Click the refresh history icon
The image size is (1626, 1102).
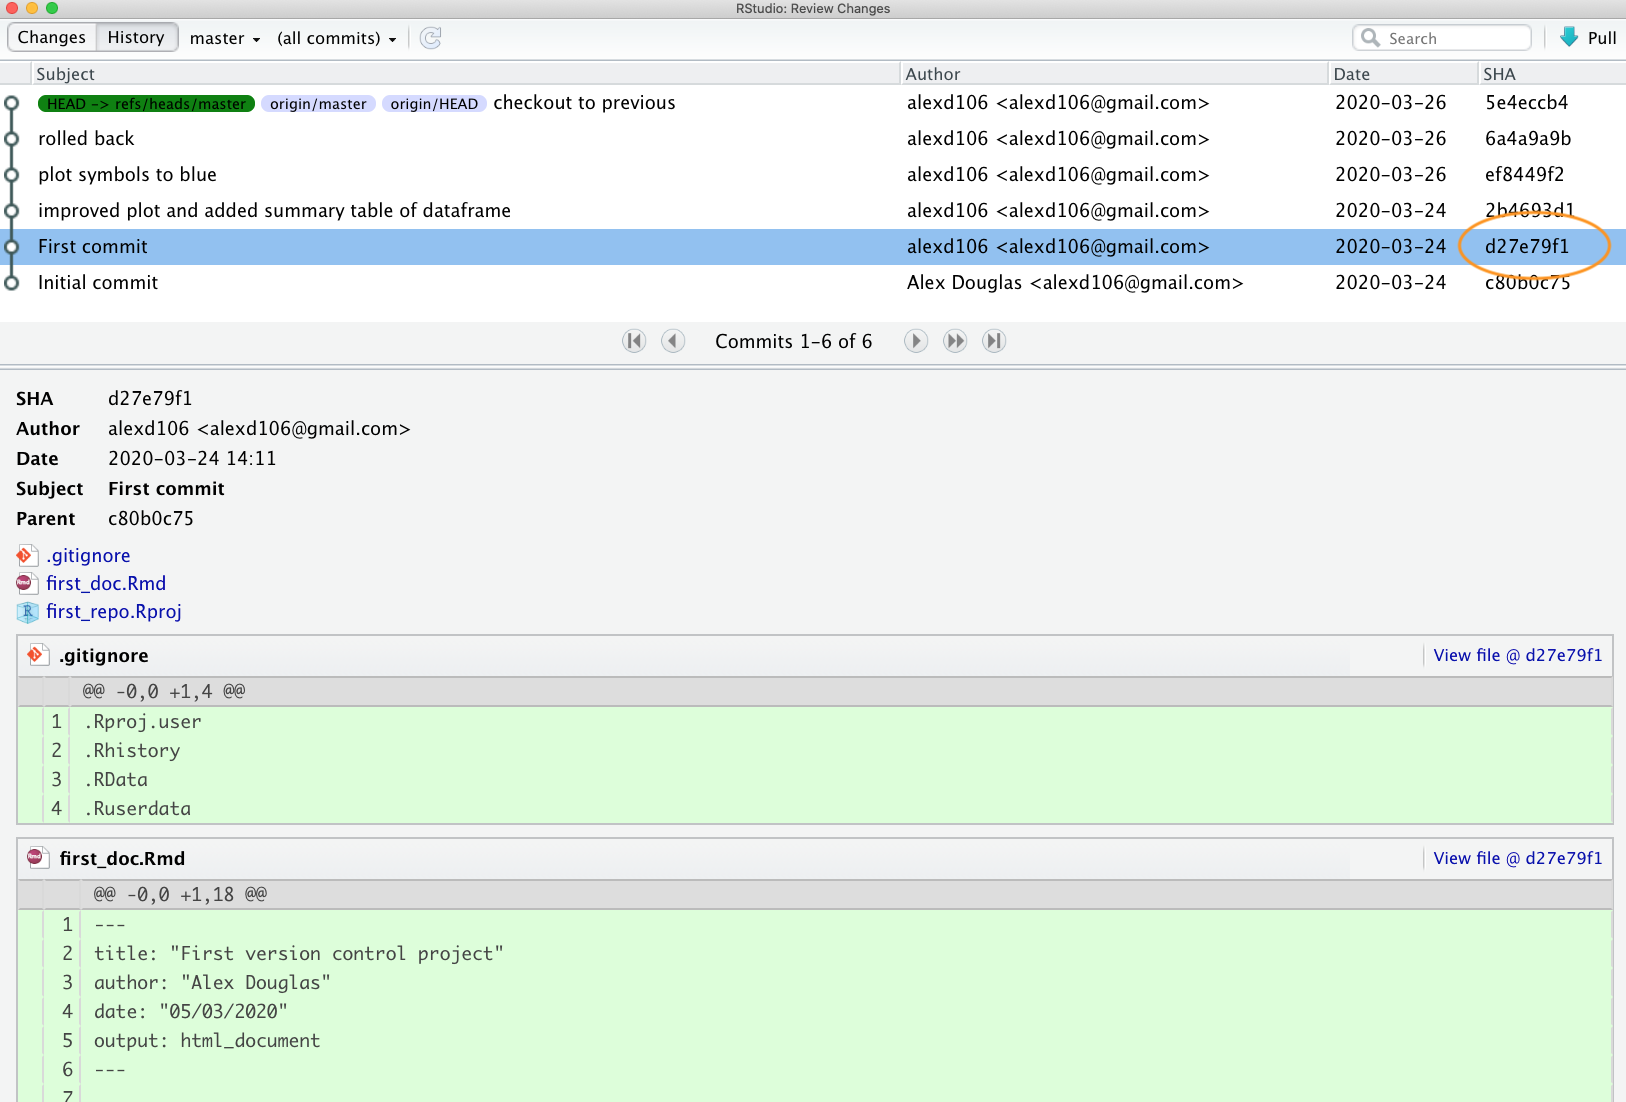[431, 38]
